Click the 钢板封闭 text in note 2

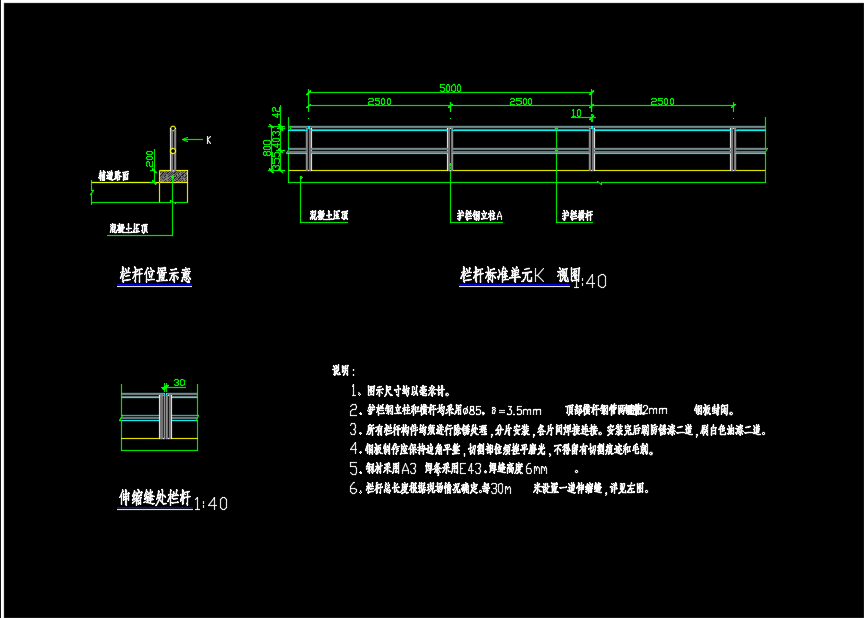coord(715,410)
